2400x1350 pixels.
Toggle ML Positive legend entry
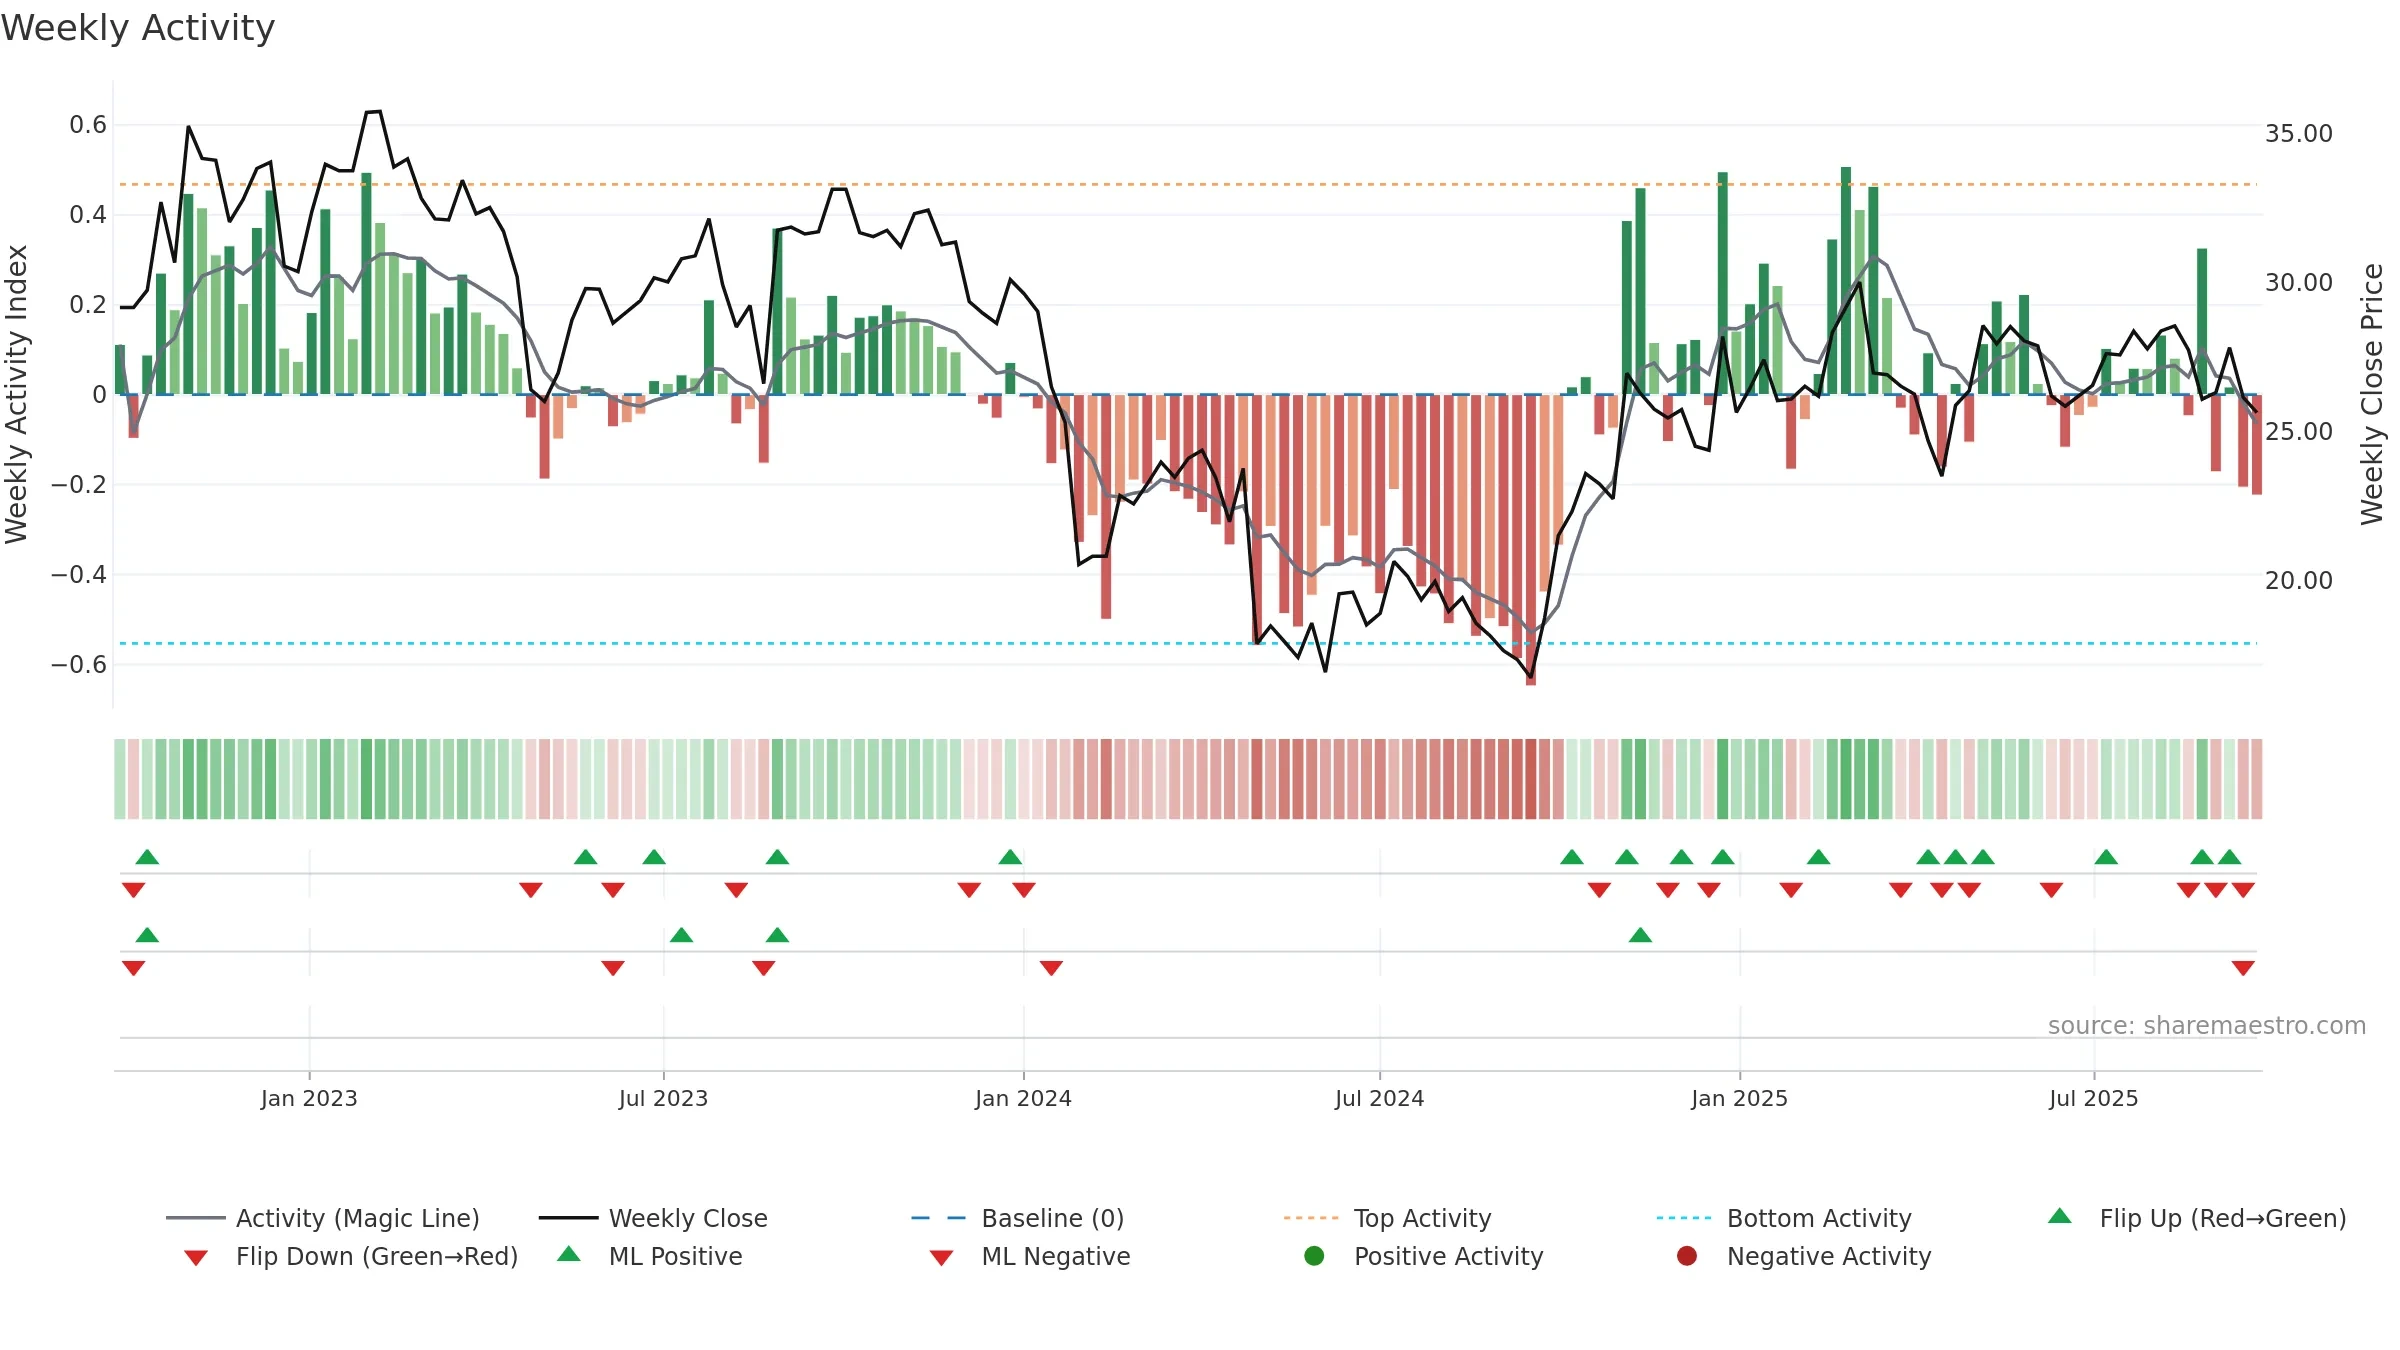click(x=649, y=1256)
